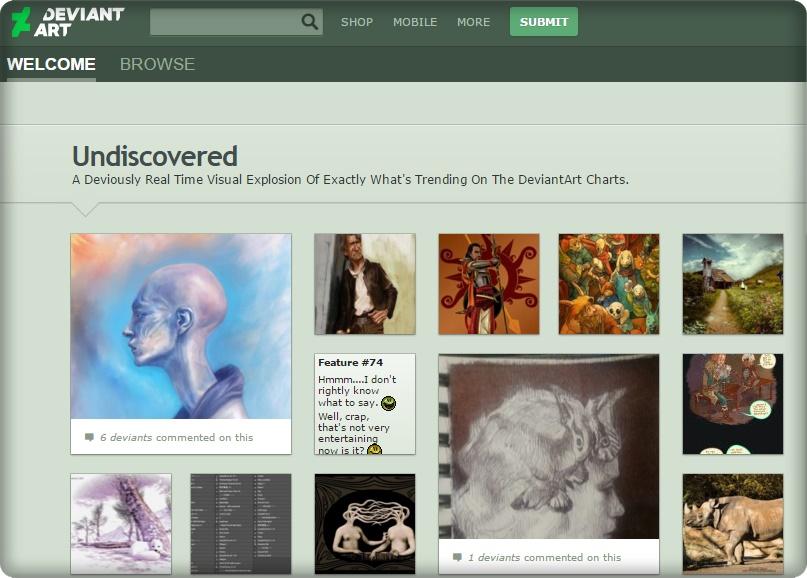Click comment bubble icon under pencil sketch
This screenshot has height=578, width=807.
tap(457, 557)
